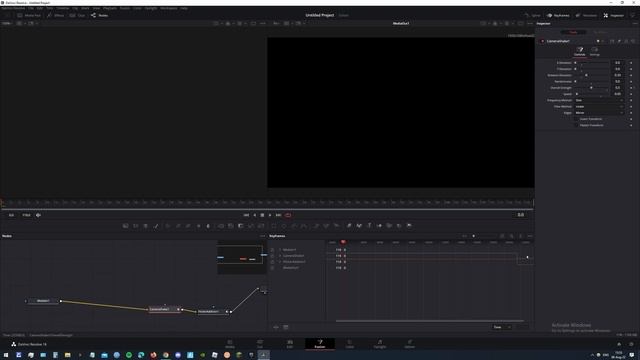
Task: Switch to the Color page tab
Action: point(350,344)
